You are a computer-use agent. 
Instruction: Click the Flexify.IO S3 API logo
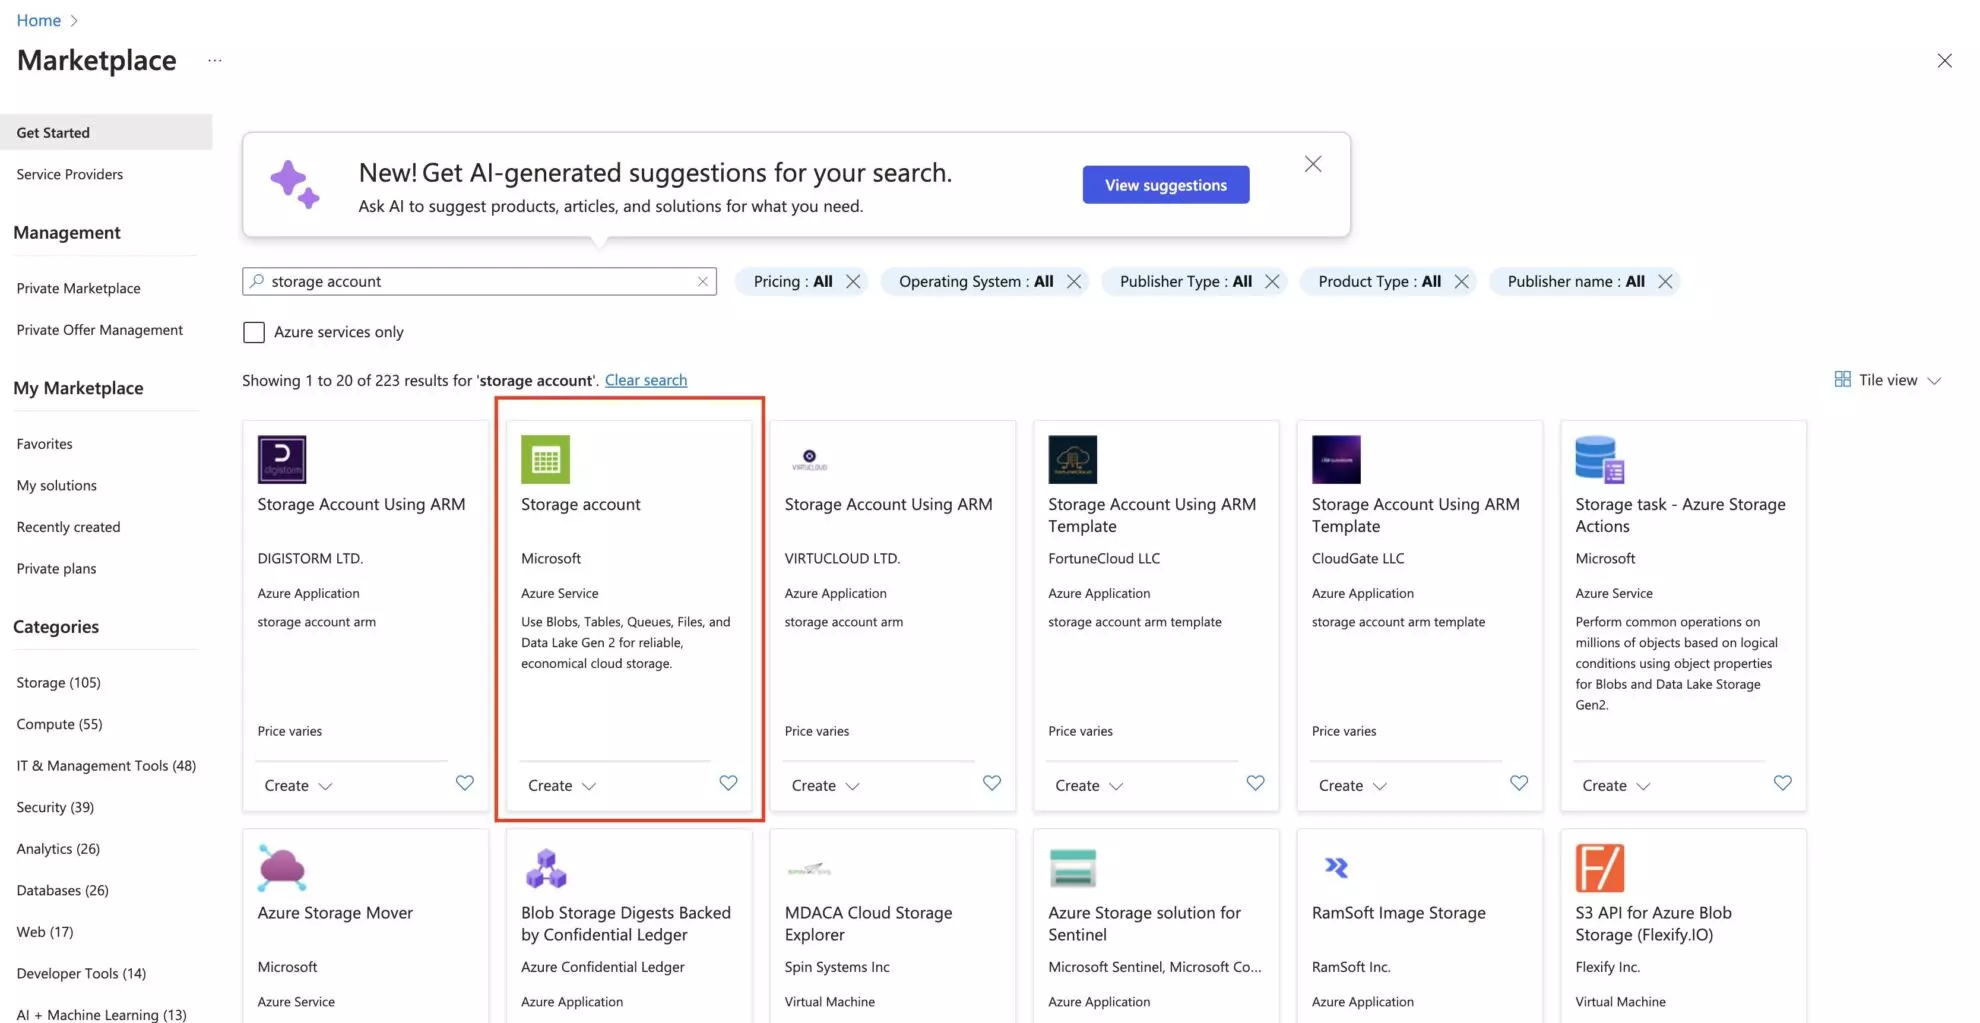[x=1600, y=868]
